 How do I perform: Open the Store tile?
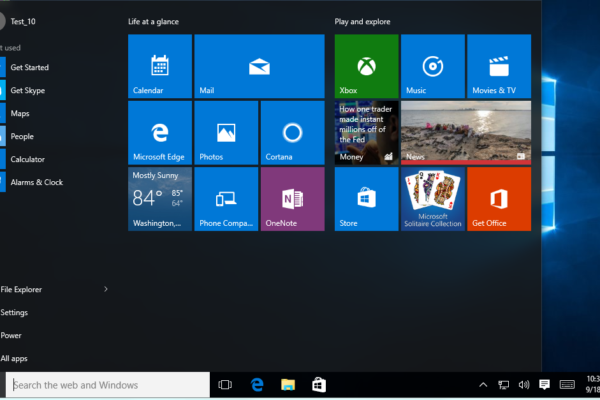click(367, 199)
